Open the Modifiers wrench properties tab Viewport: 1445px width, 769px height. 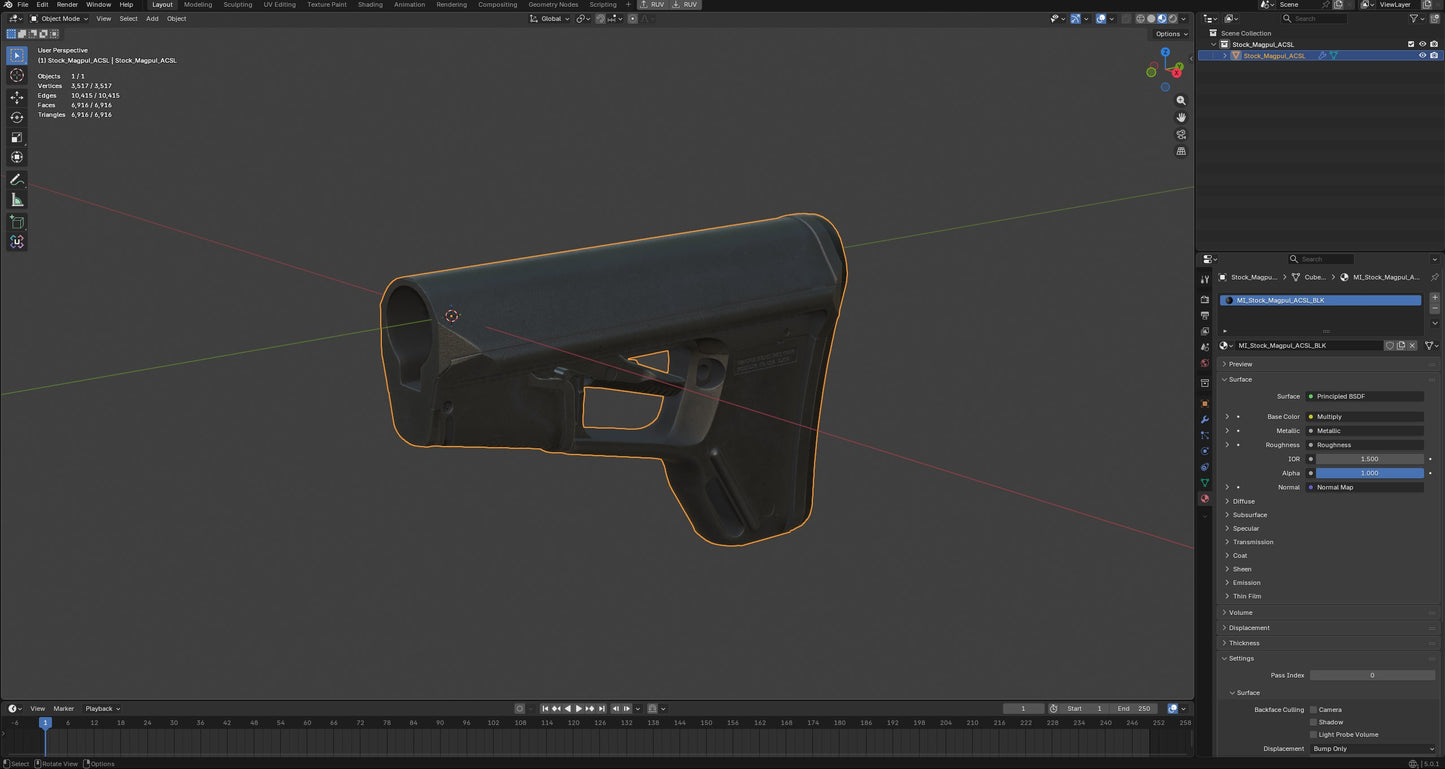coord(1205,419)
